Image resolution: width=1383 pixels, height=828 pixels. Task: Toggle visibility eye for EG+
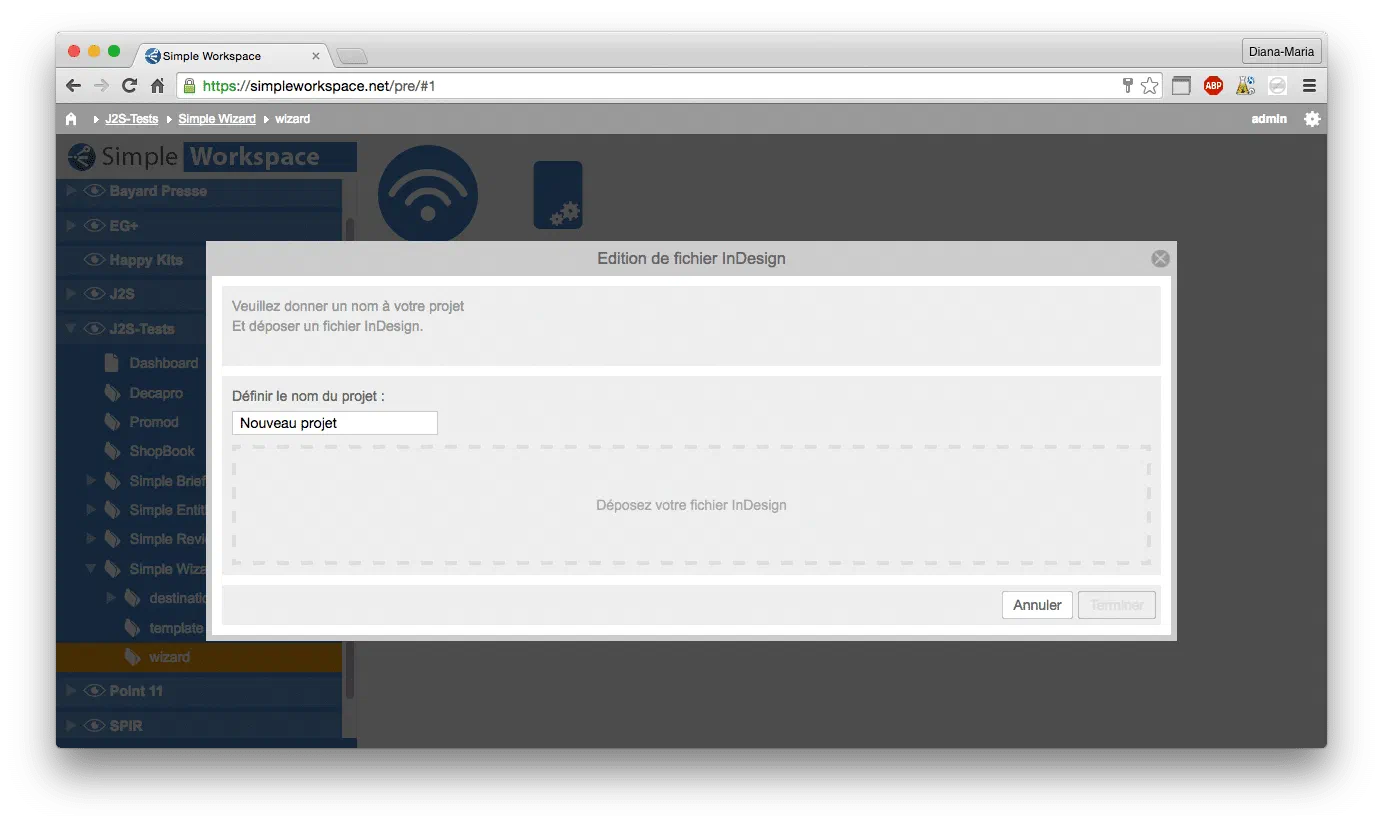pyautogui.click(x=95, y=226)
